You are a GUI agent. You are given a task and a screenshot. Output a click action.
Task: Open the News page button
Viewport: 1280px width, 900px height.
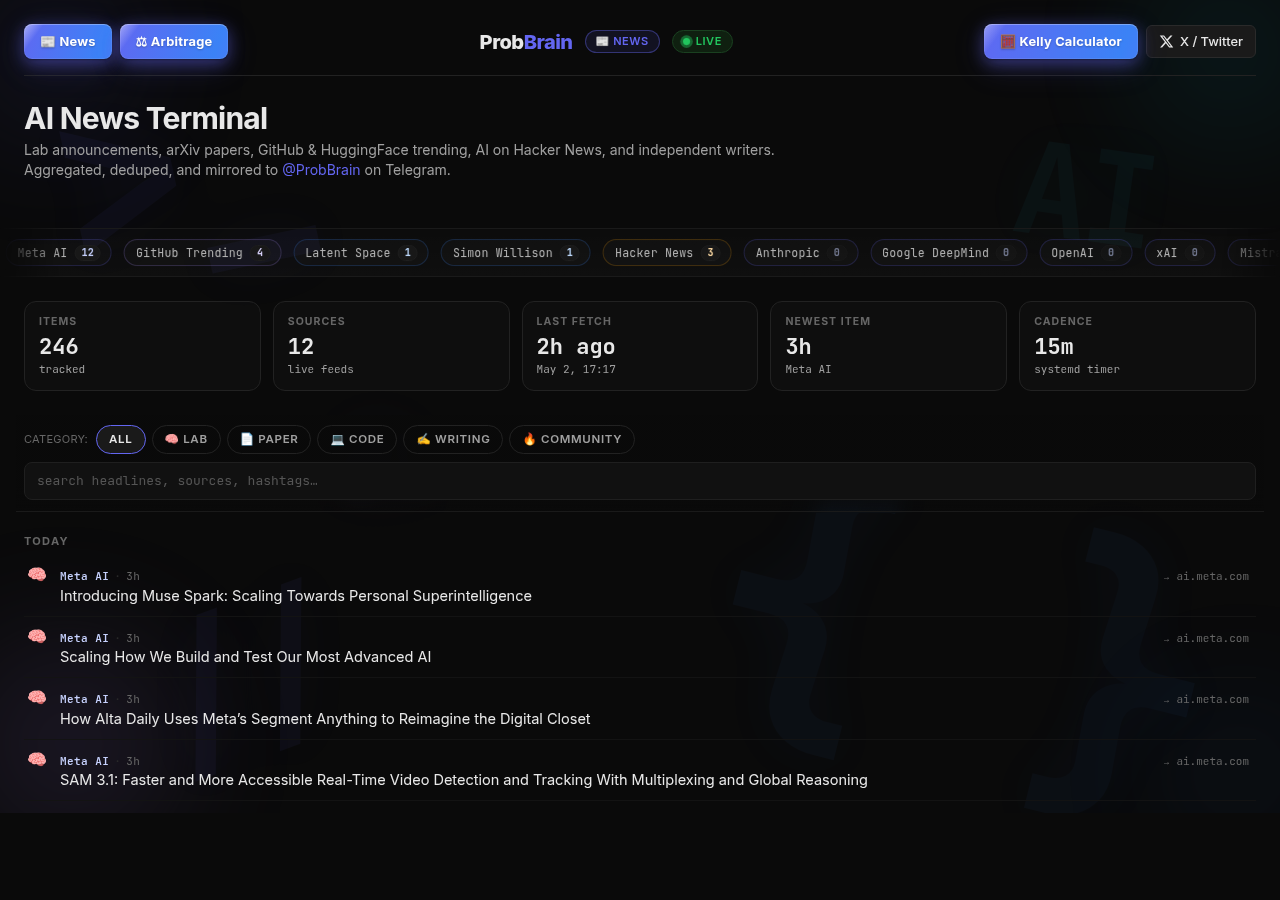click(x=68, y=42)
